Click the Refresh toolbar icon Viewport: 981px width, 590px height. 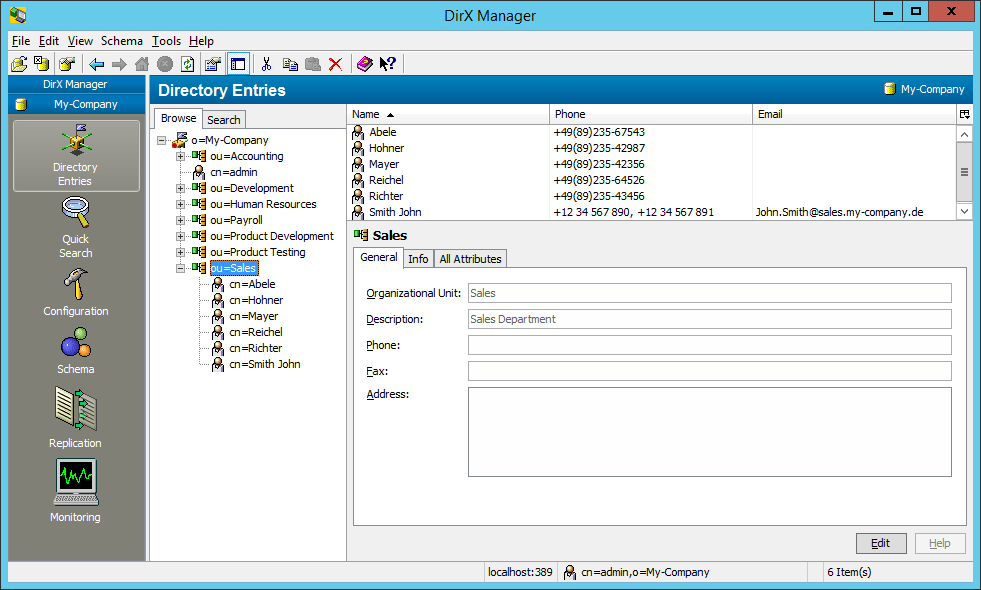[187, 64]
